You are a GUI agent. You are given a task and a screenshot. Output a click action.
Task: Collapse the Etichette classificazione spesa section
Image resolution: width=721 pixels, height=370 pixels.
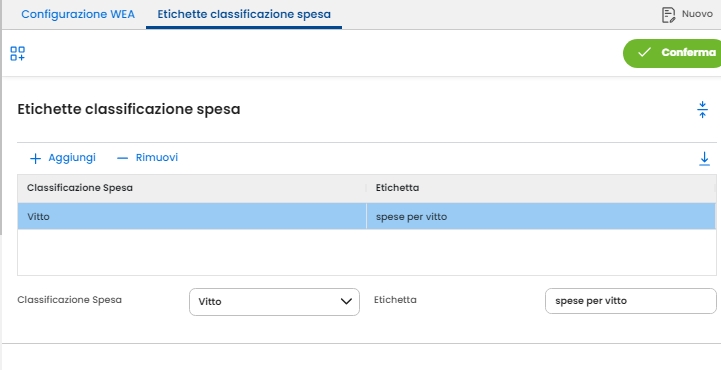(702, 109)
